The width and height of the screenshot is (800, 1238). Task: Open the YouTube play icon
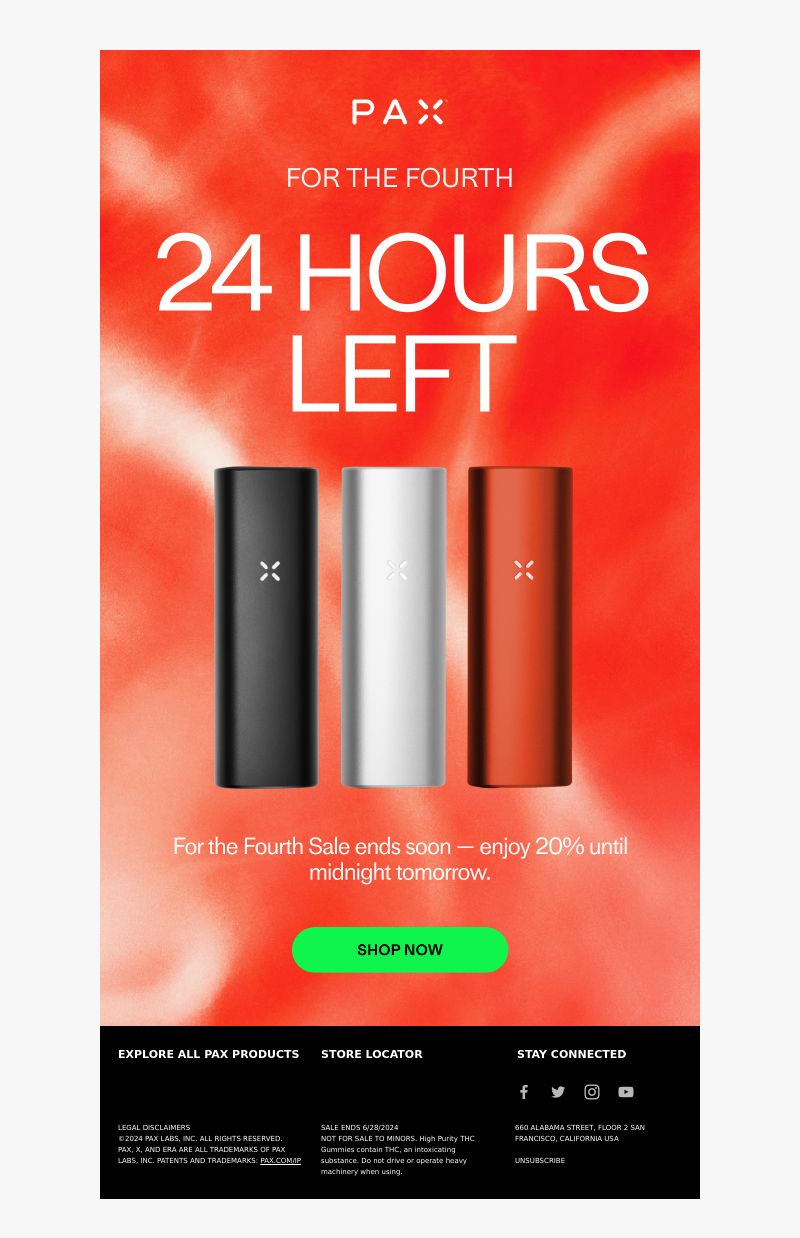coord(626,1092)
